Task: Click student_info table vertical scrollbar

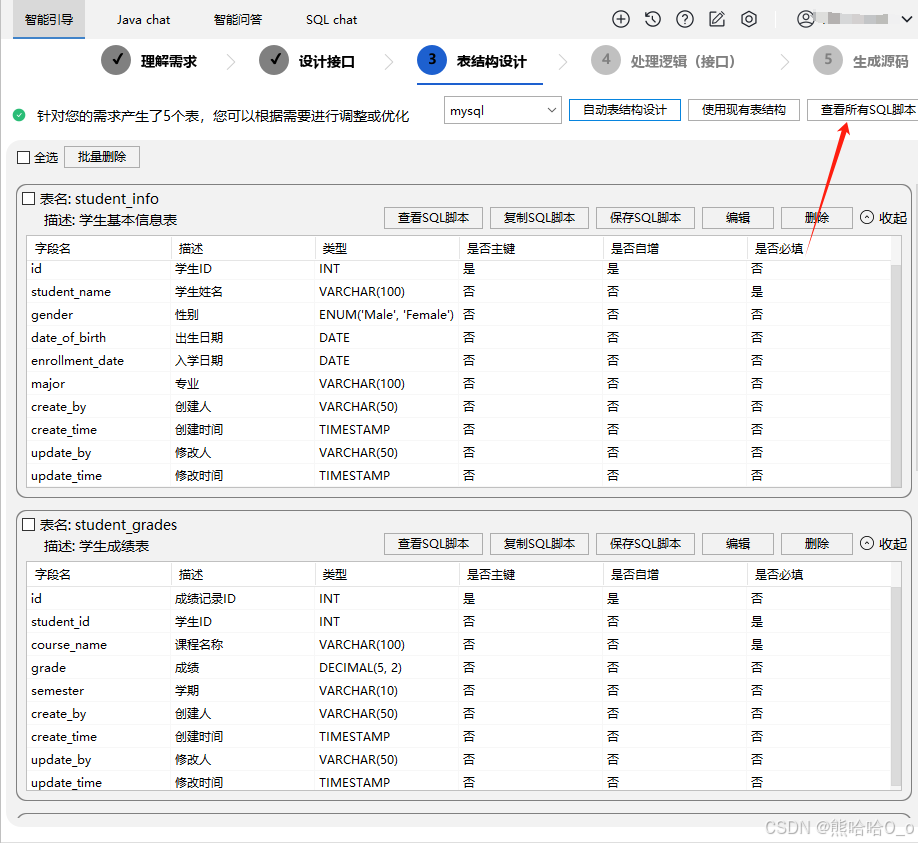Action: 896,375
